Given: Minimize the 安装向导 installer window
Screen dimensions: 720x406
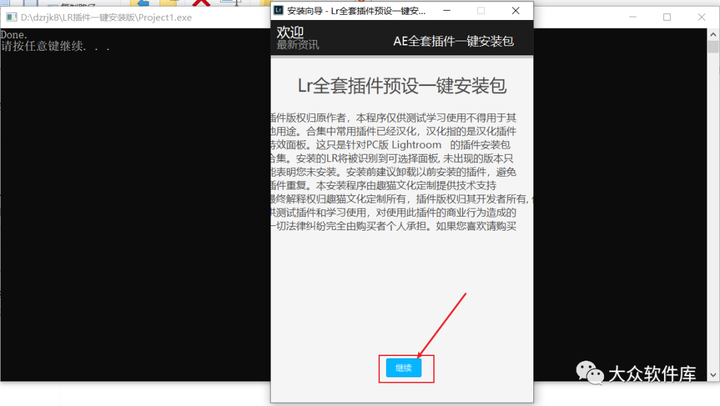Looking at the screenshot, I should tap(447, 11).
